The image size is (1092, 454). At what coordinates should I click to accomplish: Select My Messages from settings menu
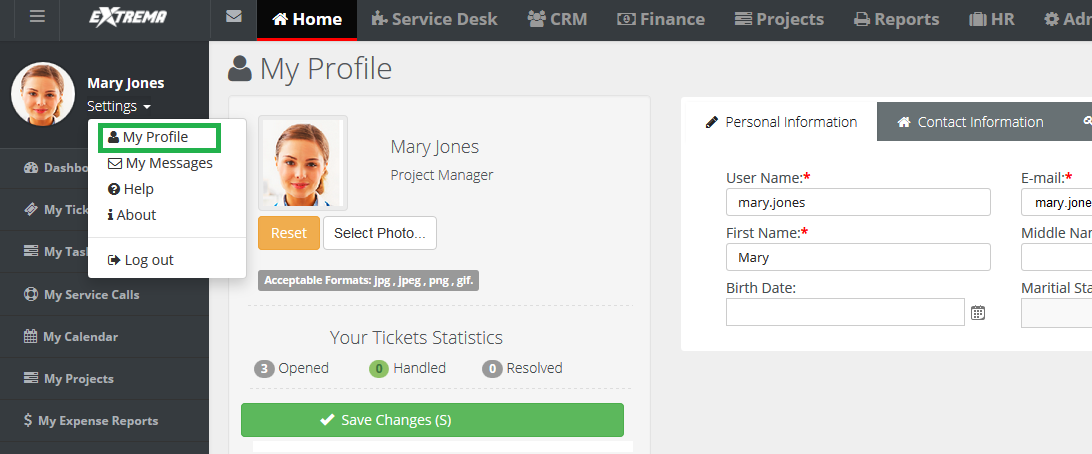click(x=160, y=164)
